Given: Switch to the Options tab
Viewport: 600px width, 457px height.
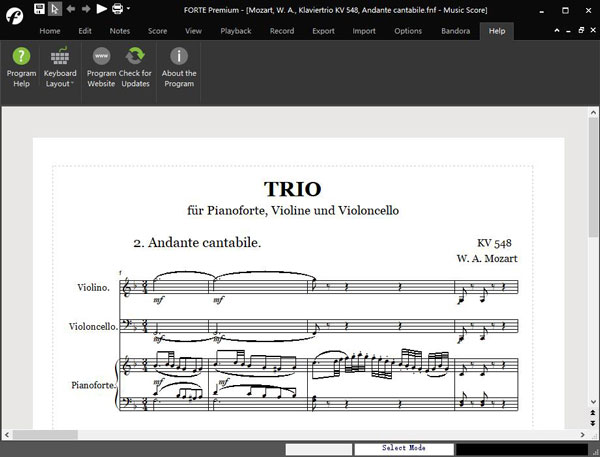Looking at the screenshot, I should (408, 31).
